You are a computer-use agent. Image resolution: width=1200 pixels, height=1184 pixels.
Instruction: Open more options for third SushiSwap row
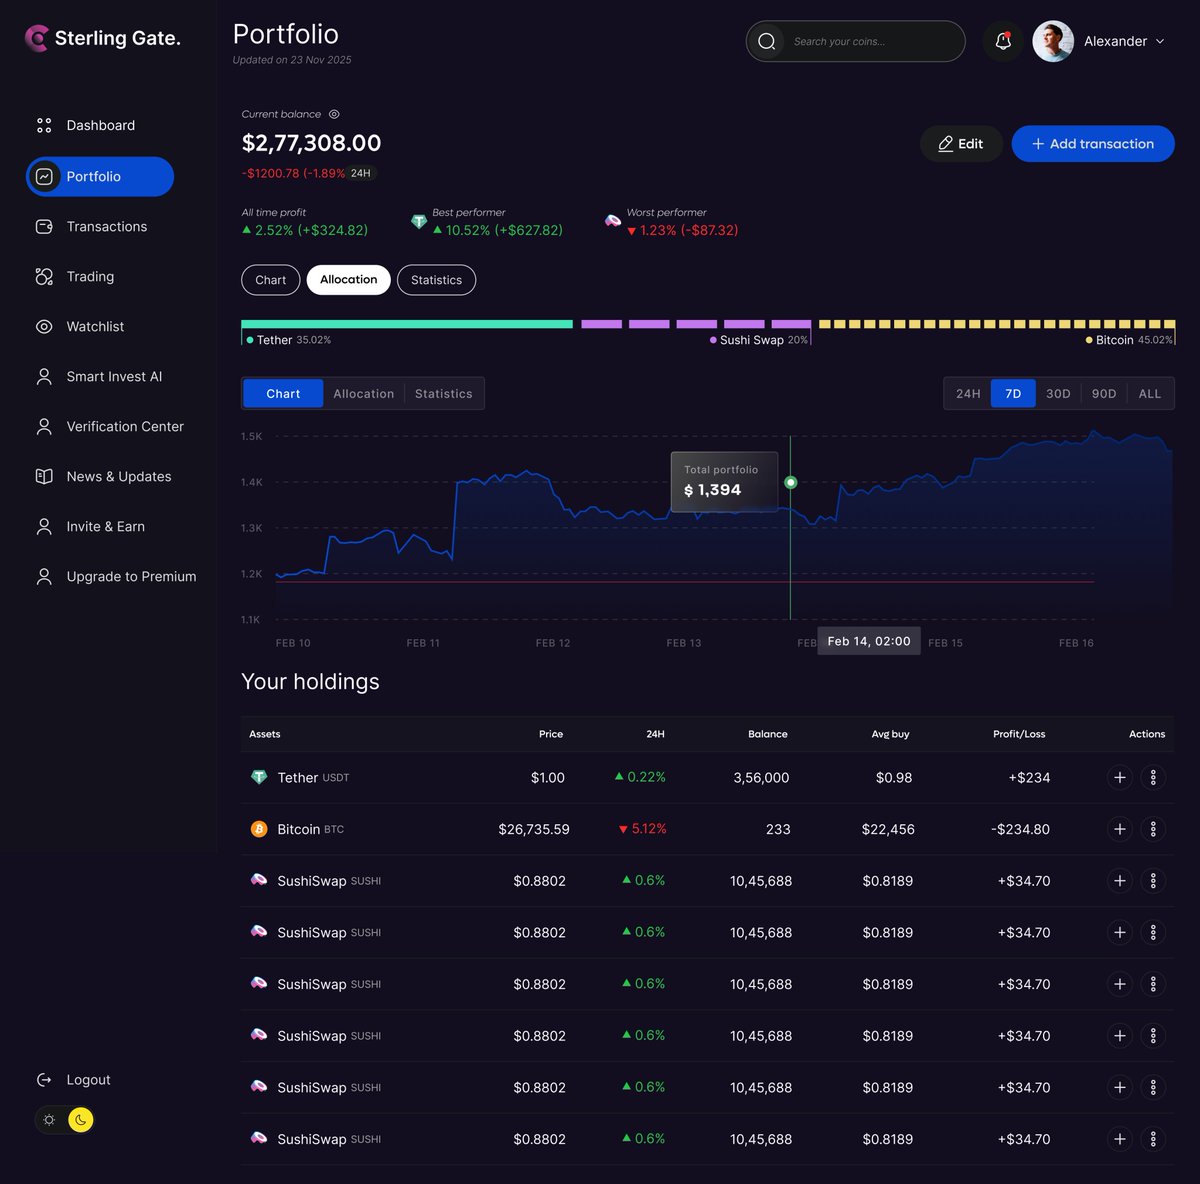point(1153,984)
